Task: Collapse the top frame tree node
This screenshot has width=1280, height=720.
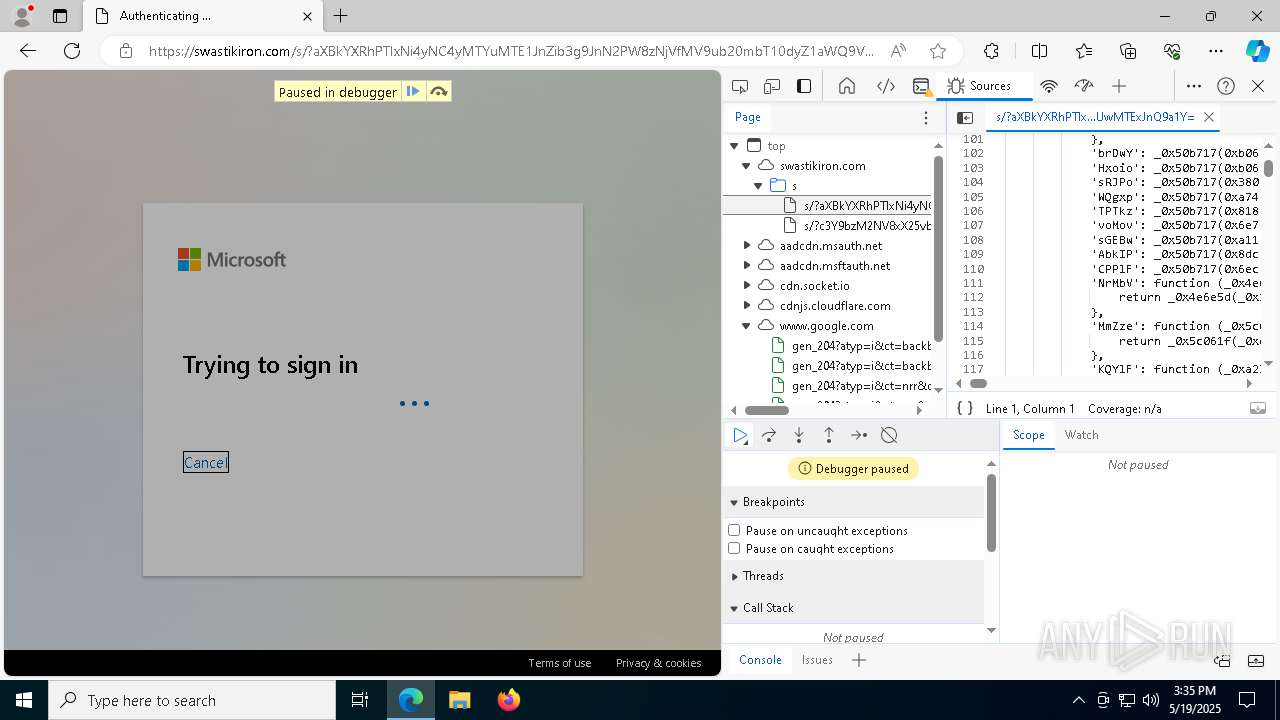Action: 734,146
